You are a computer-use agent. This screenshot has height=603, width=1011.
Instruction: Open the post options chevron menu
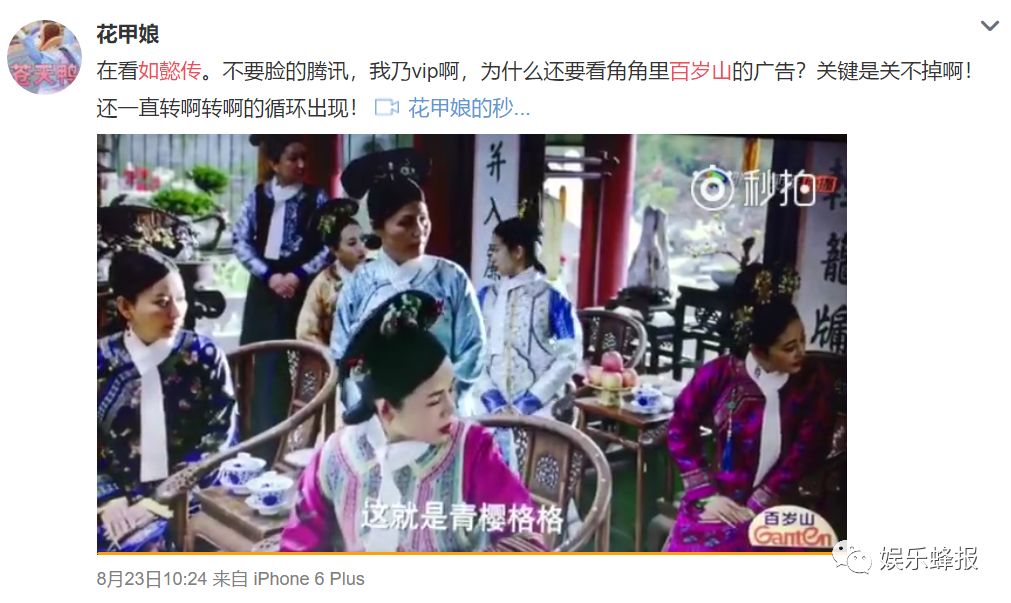pos(989,26)
